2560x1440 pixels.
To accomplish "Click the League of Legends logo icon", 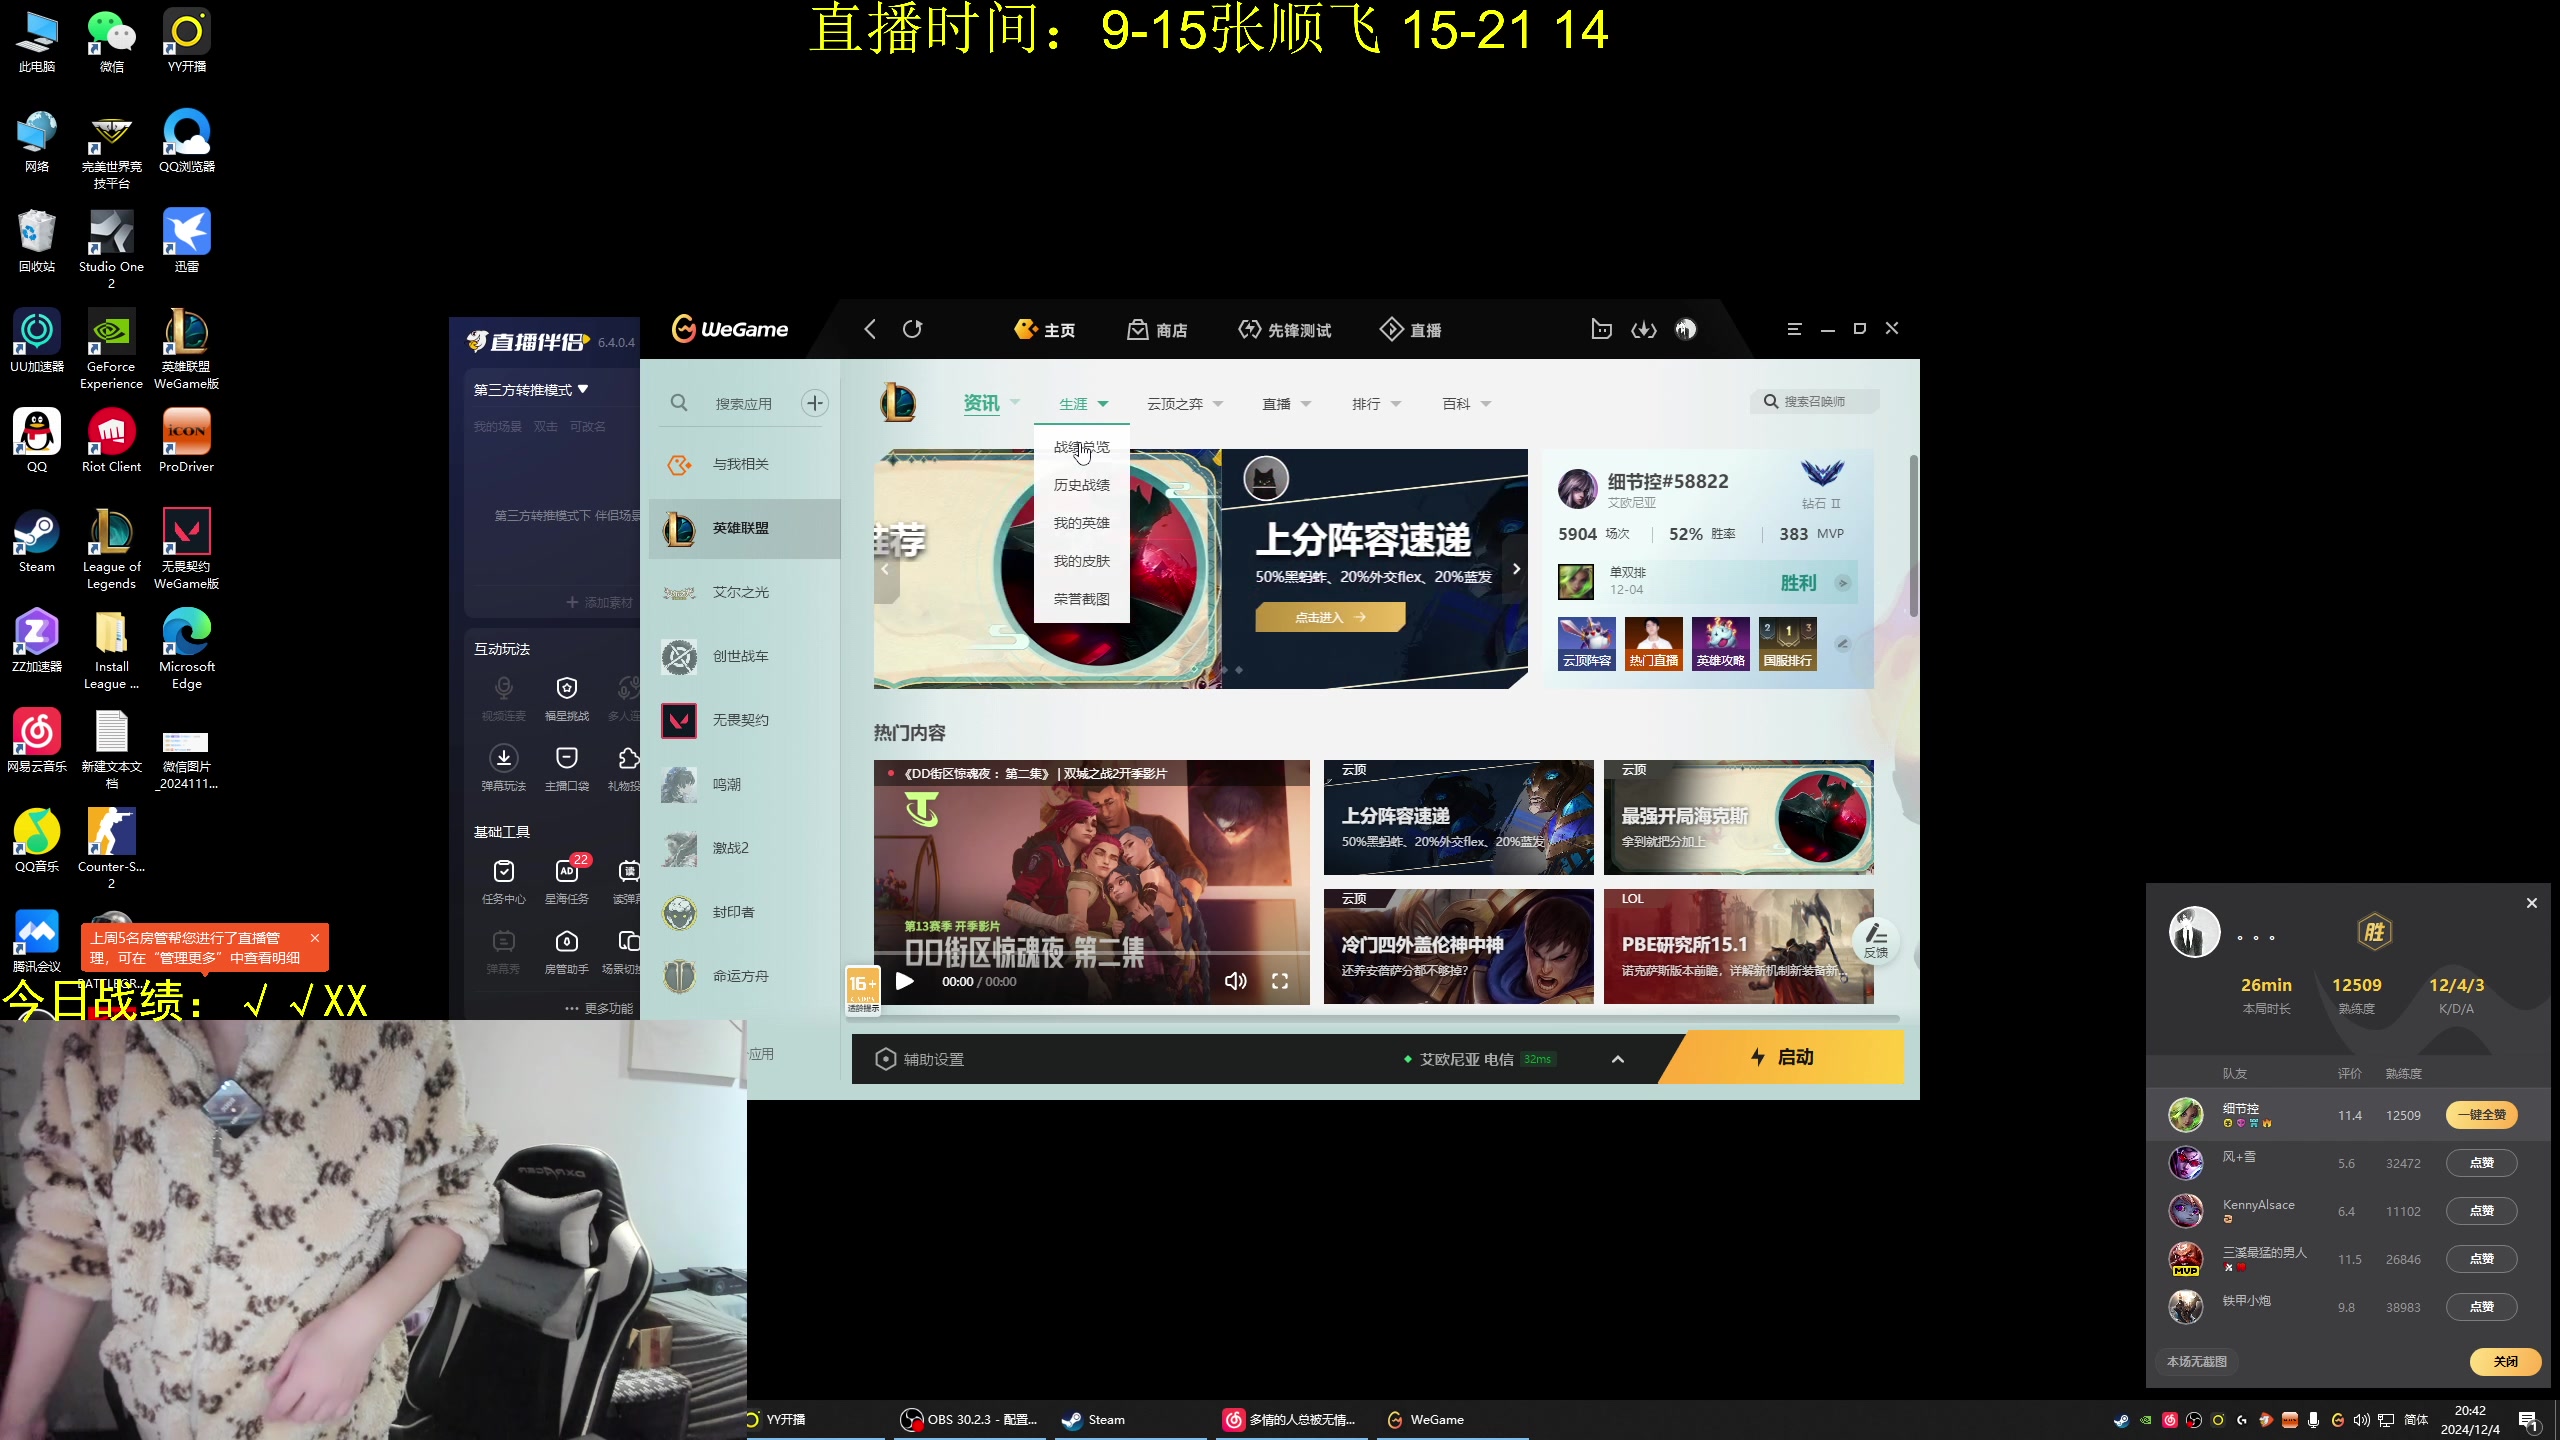I will 898,403.
